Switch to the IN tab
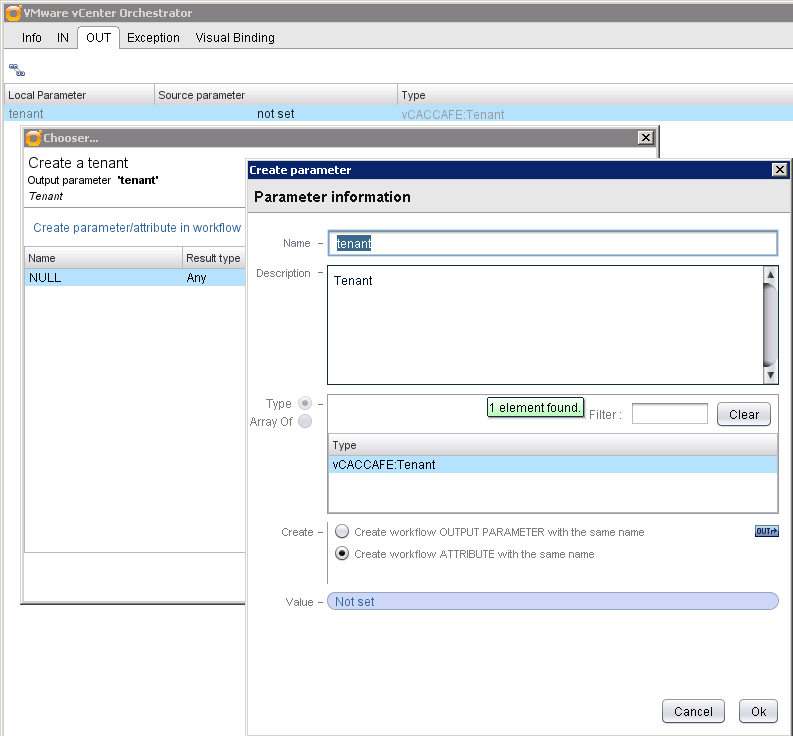 click(63, 38)
